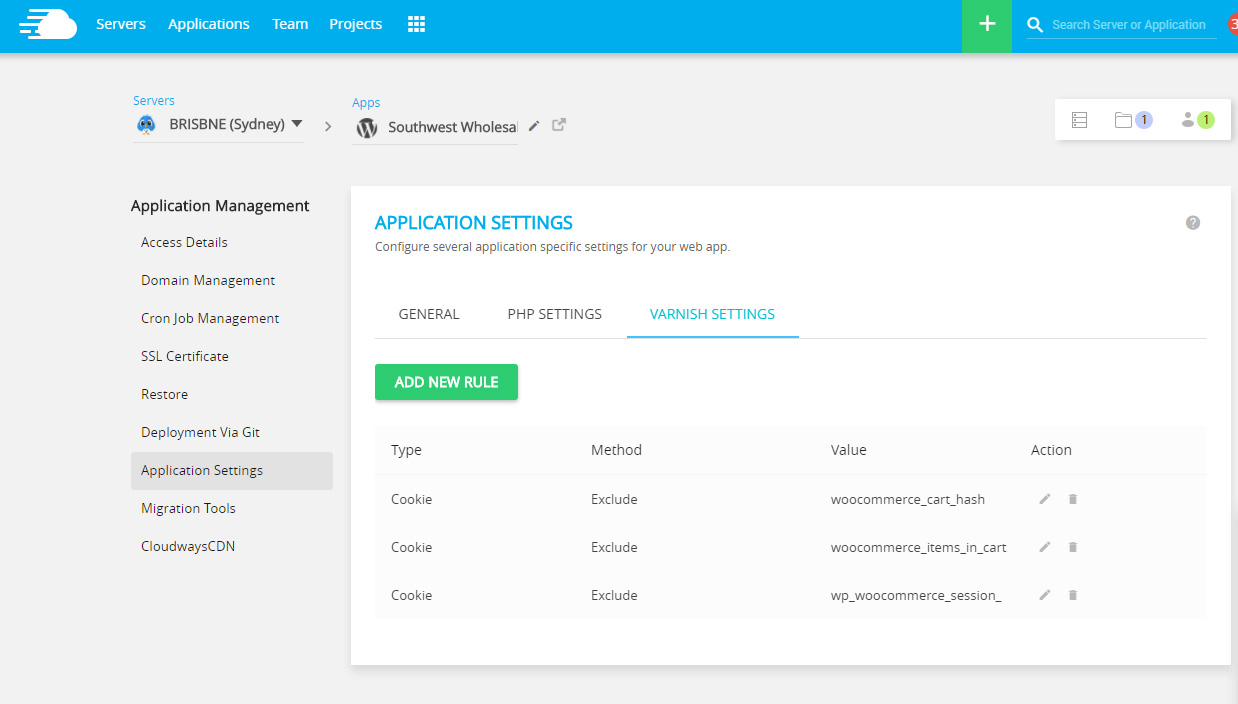Click the search magnifier icon
The image size is (1238, 704).
coord(1035,24)
